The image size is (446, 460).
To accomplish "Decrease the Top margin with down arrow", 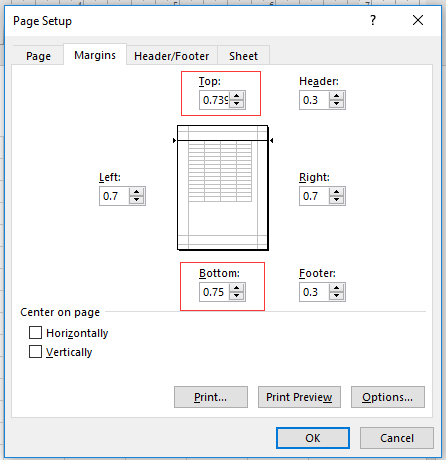I will [x=237, y=104].
